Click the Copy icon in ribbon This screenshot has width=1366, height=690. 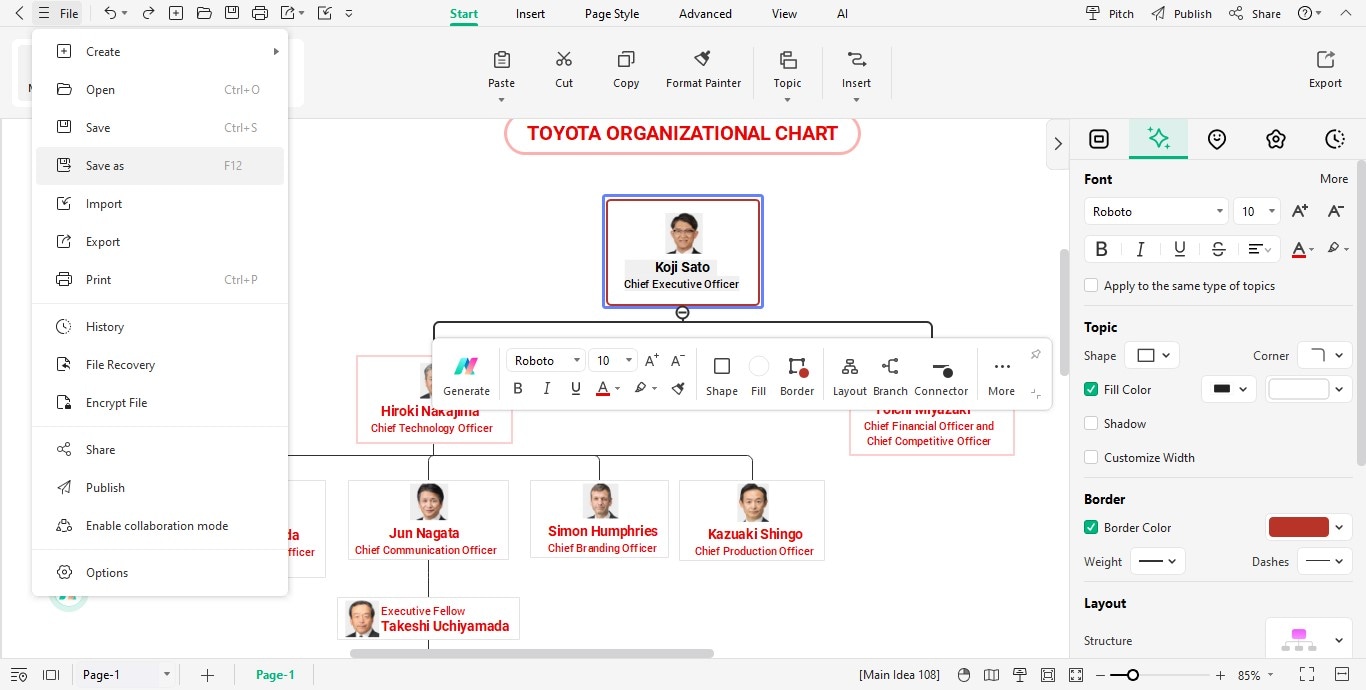pos(626,59)
